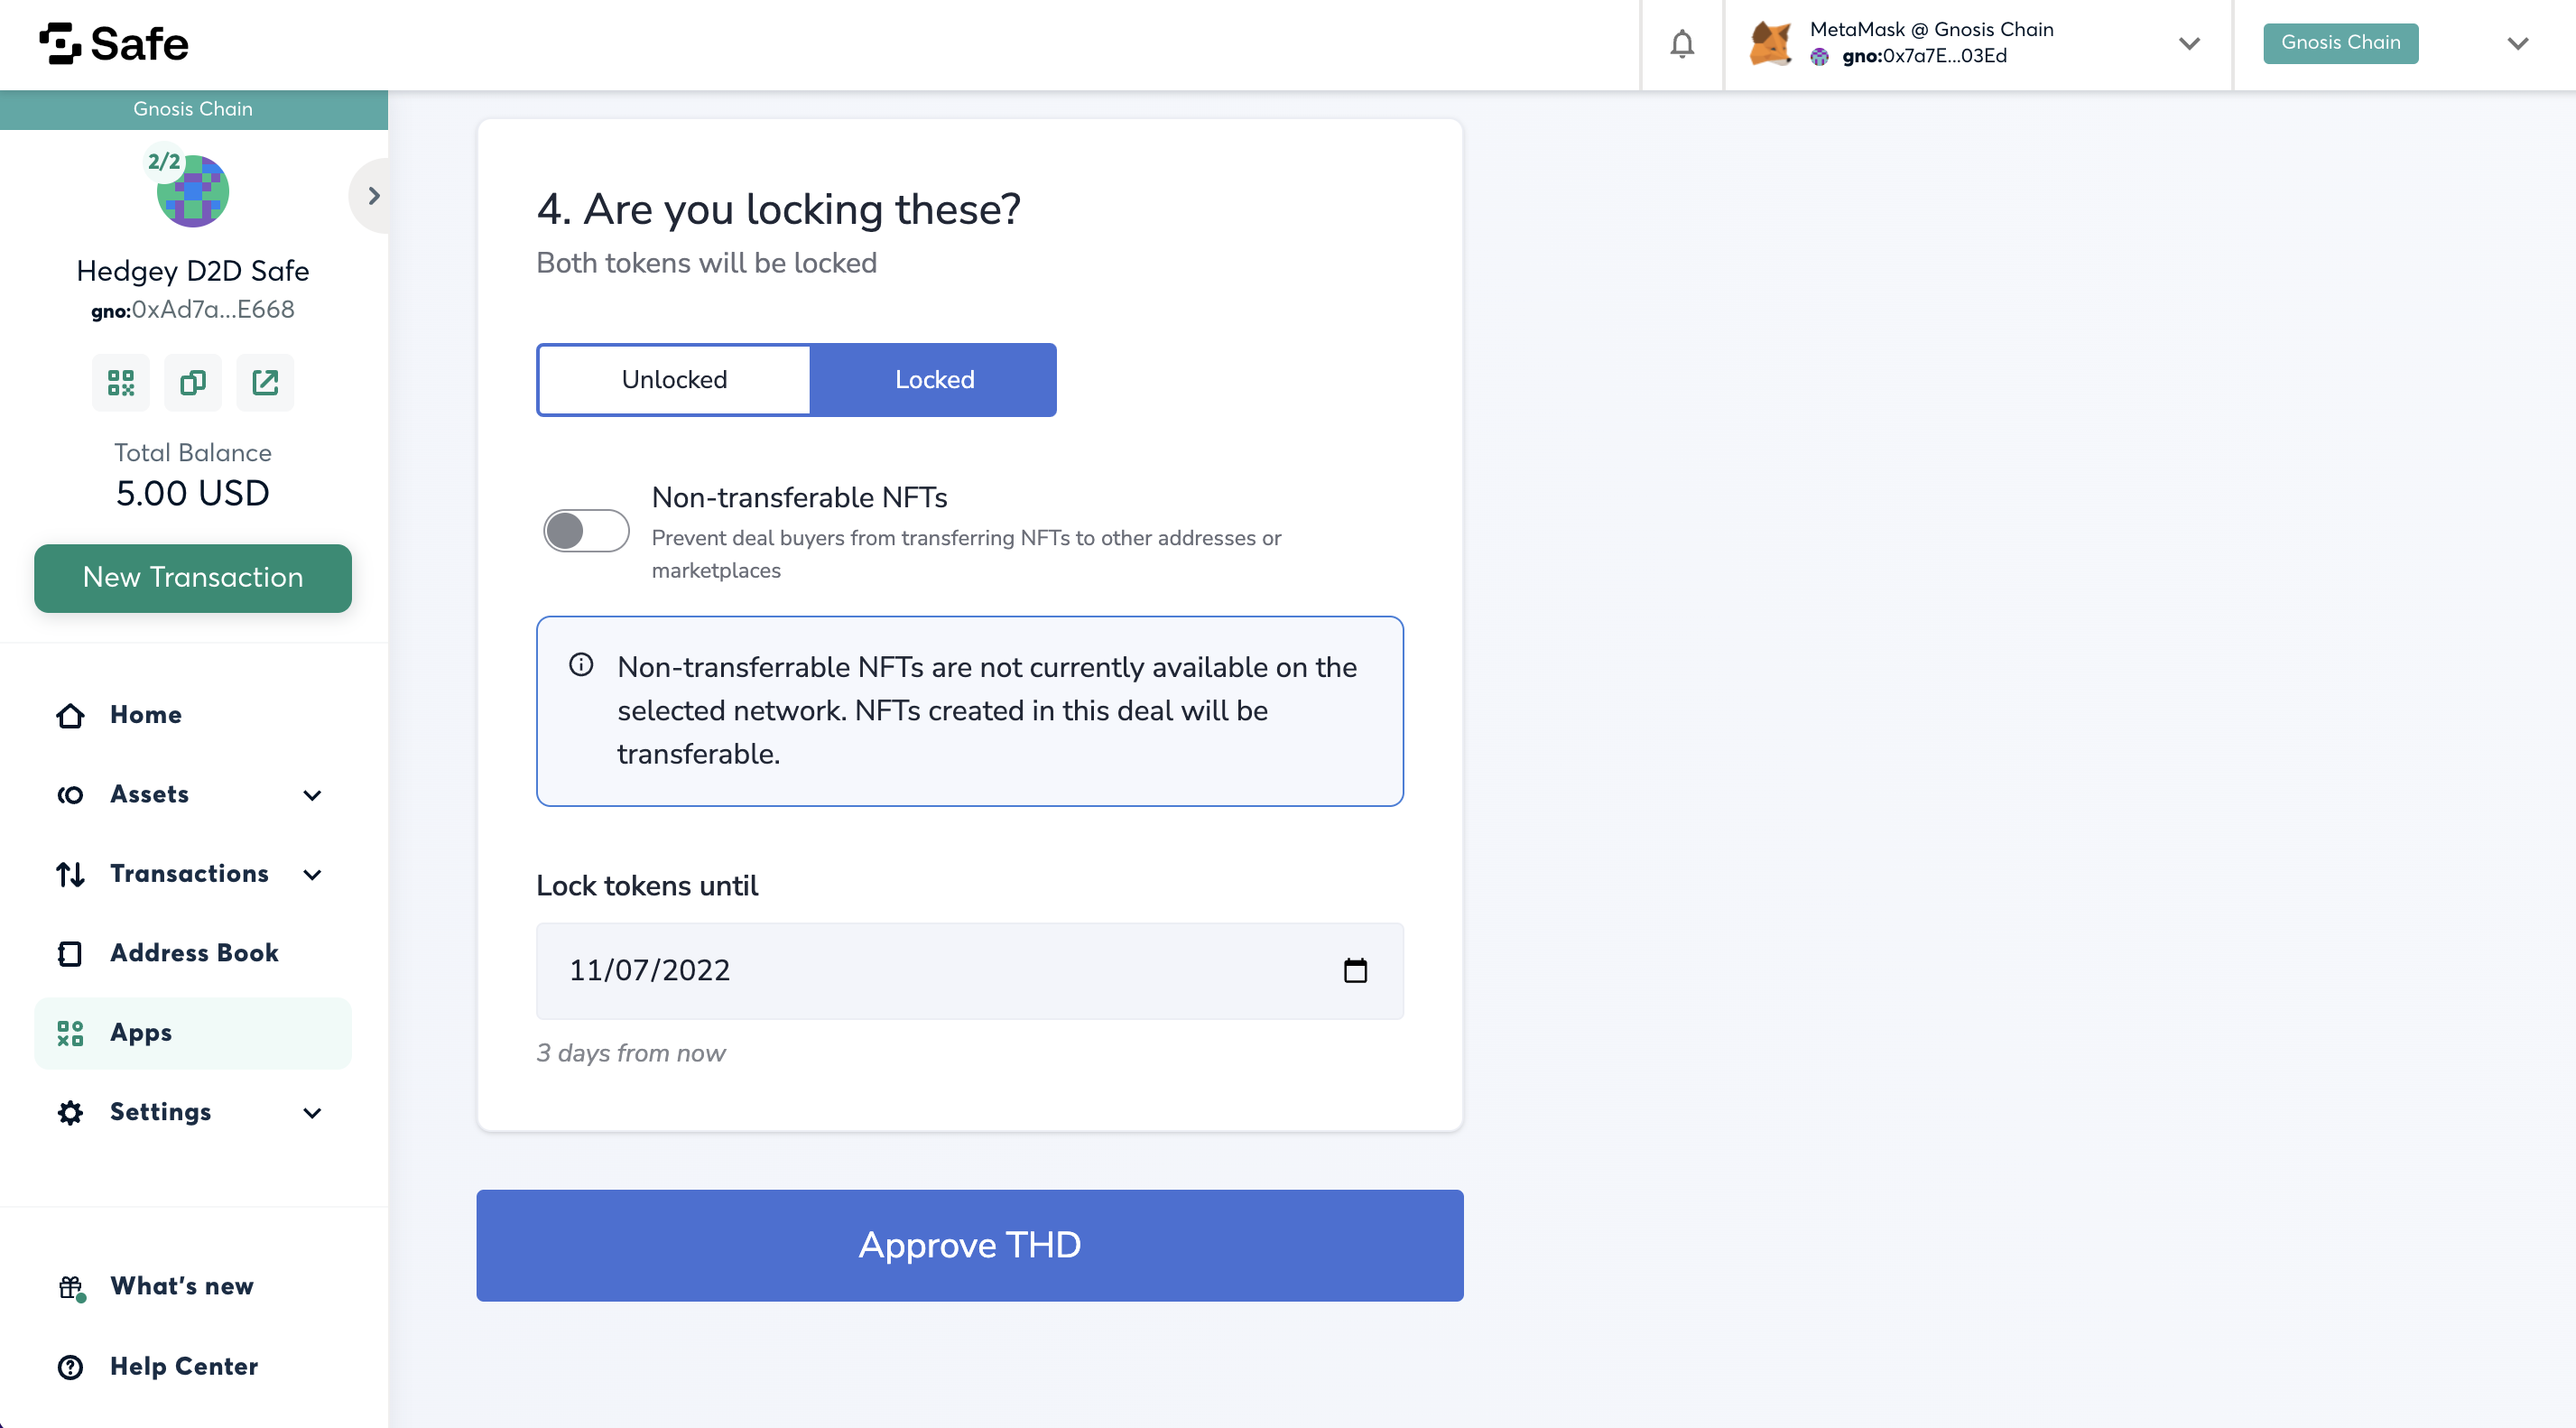Select the Locked option

coord(934,380)
